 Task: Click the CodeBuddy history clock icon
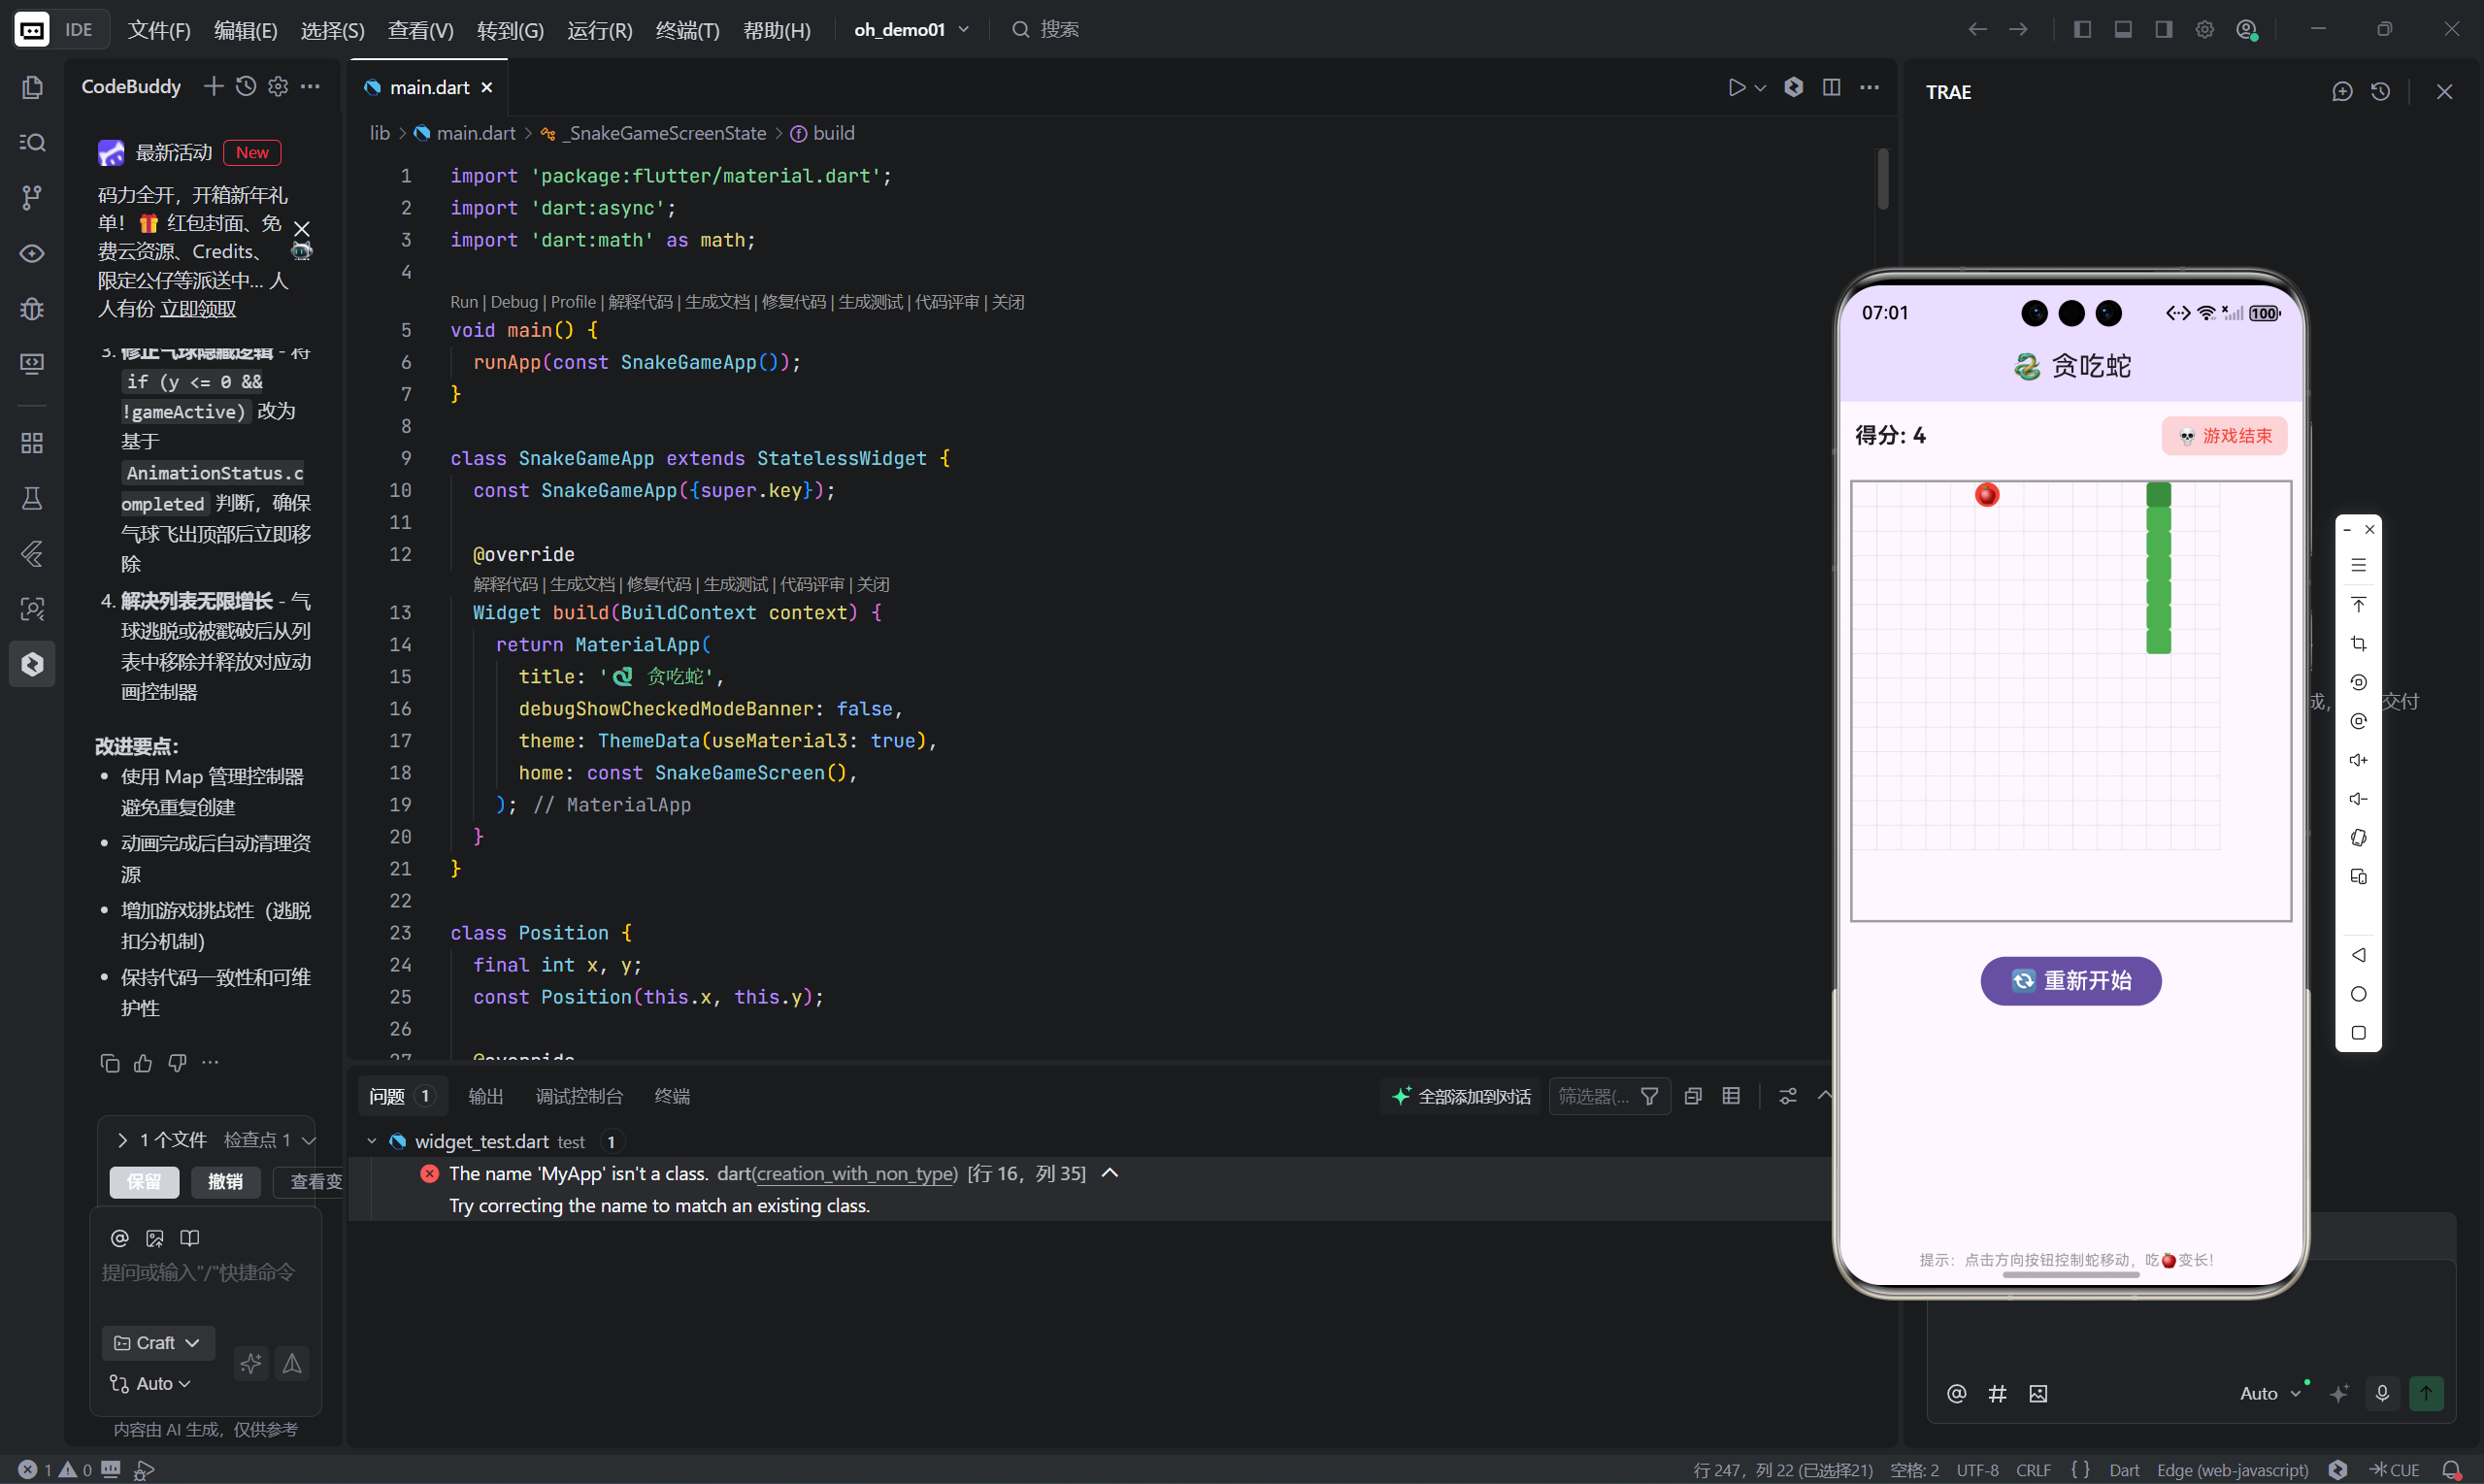246,86
